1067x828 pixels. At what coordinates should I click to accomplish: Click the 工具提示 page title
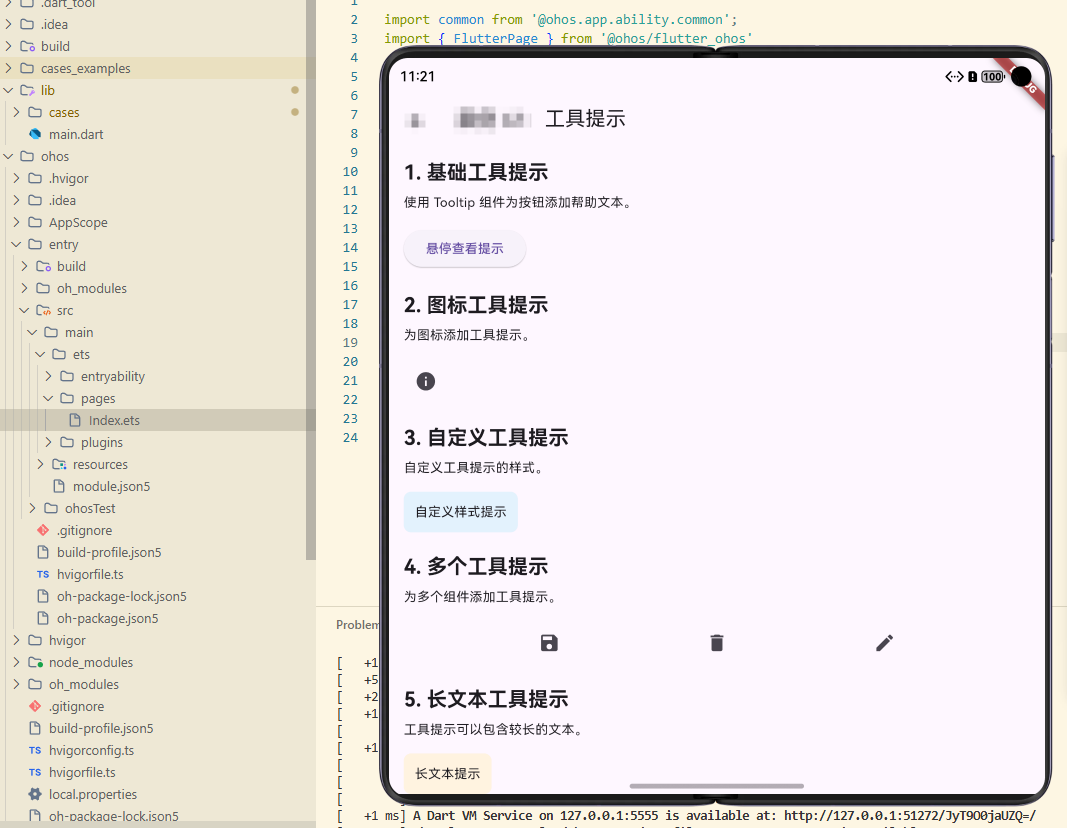[x=585, y=118]
